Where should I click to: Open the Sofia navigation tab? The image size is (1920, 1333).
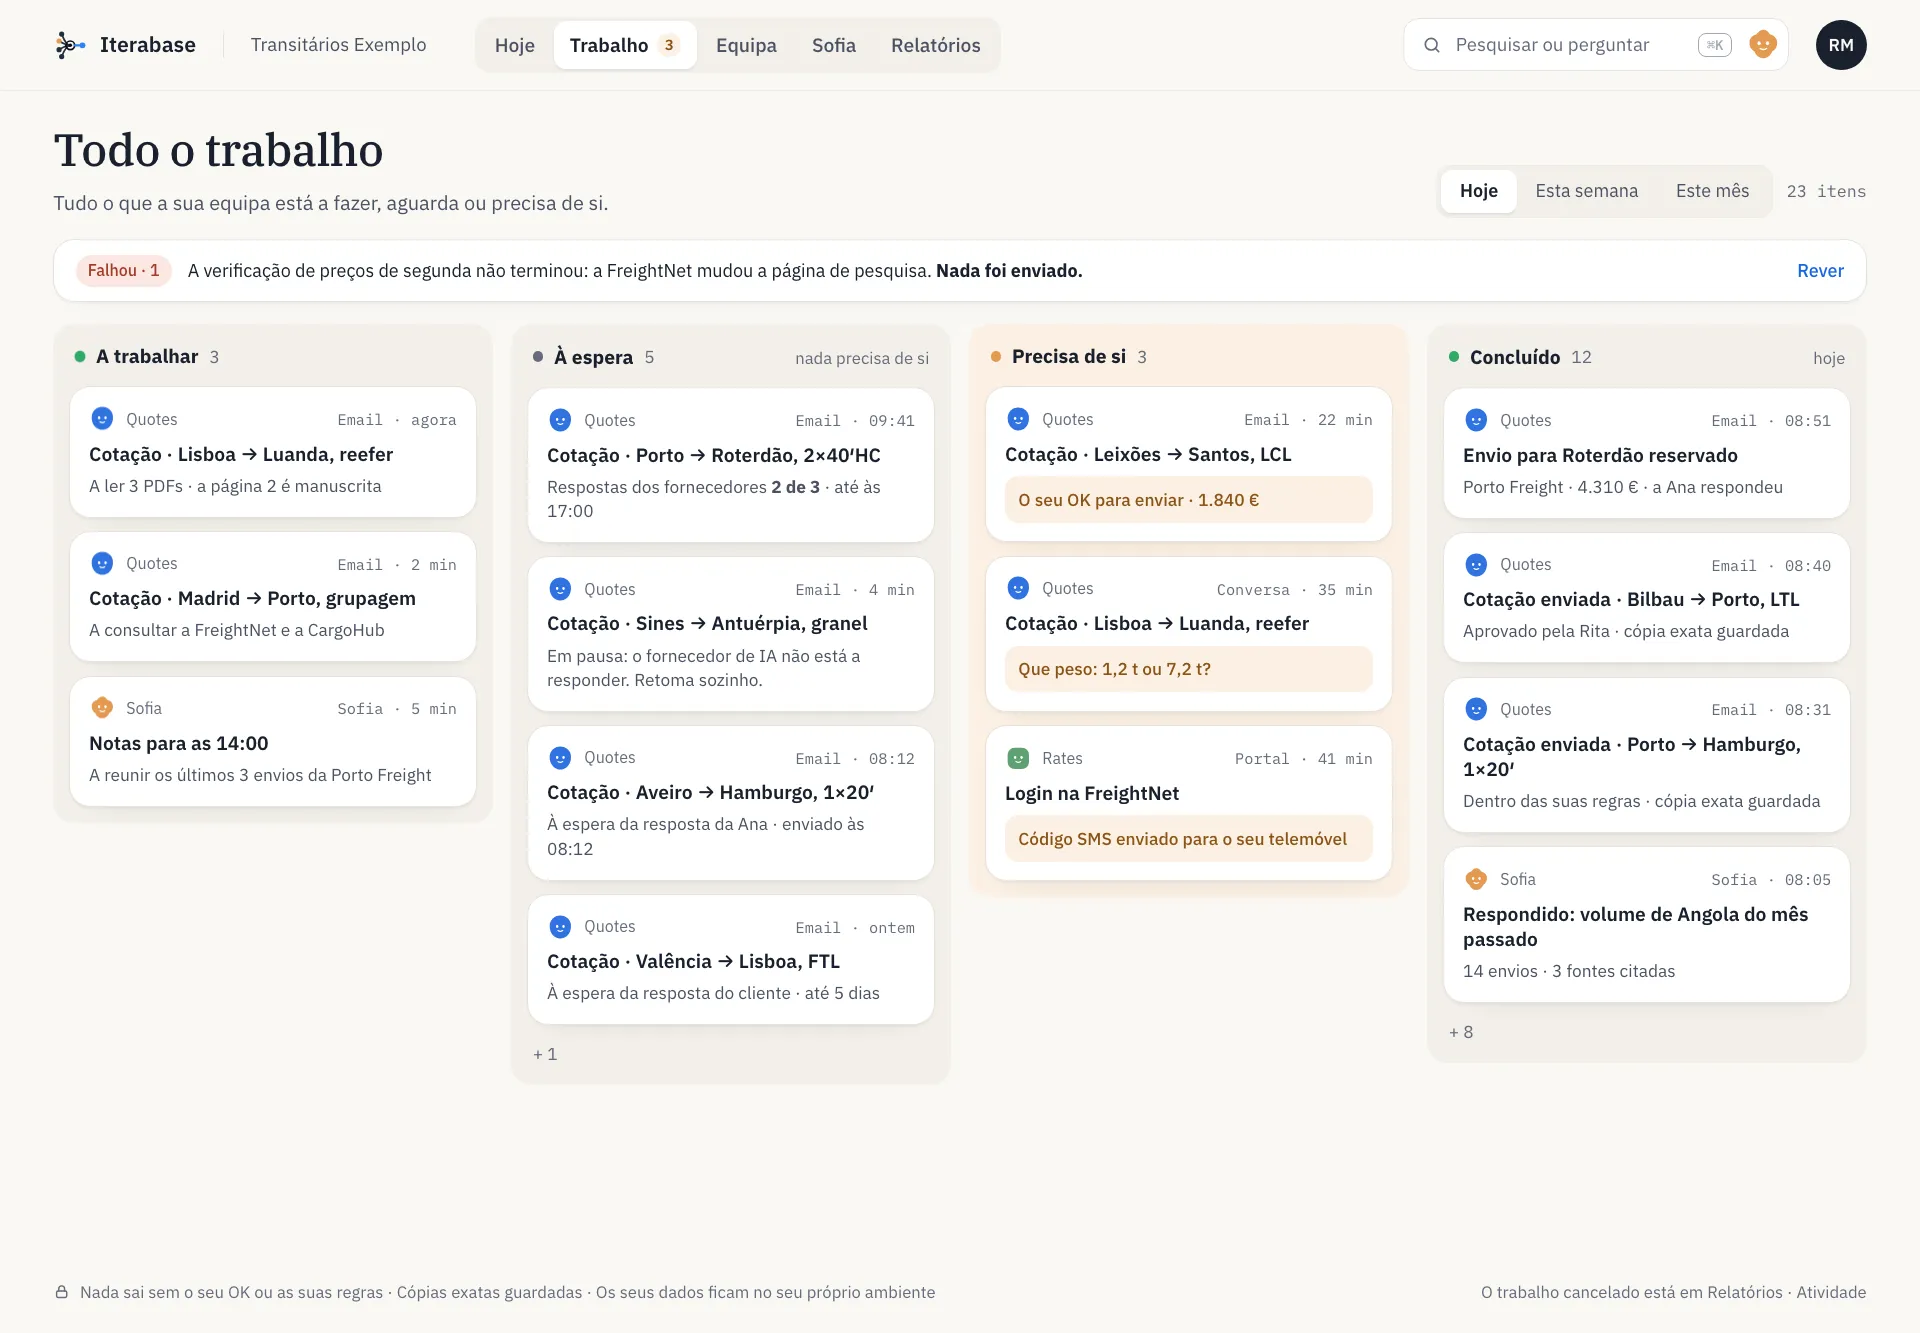[833, 45]
